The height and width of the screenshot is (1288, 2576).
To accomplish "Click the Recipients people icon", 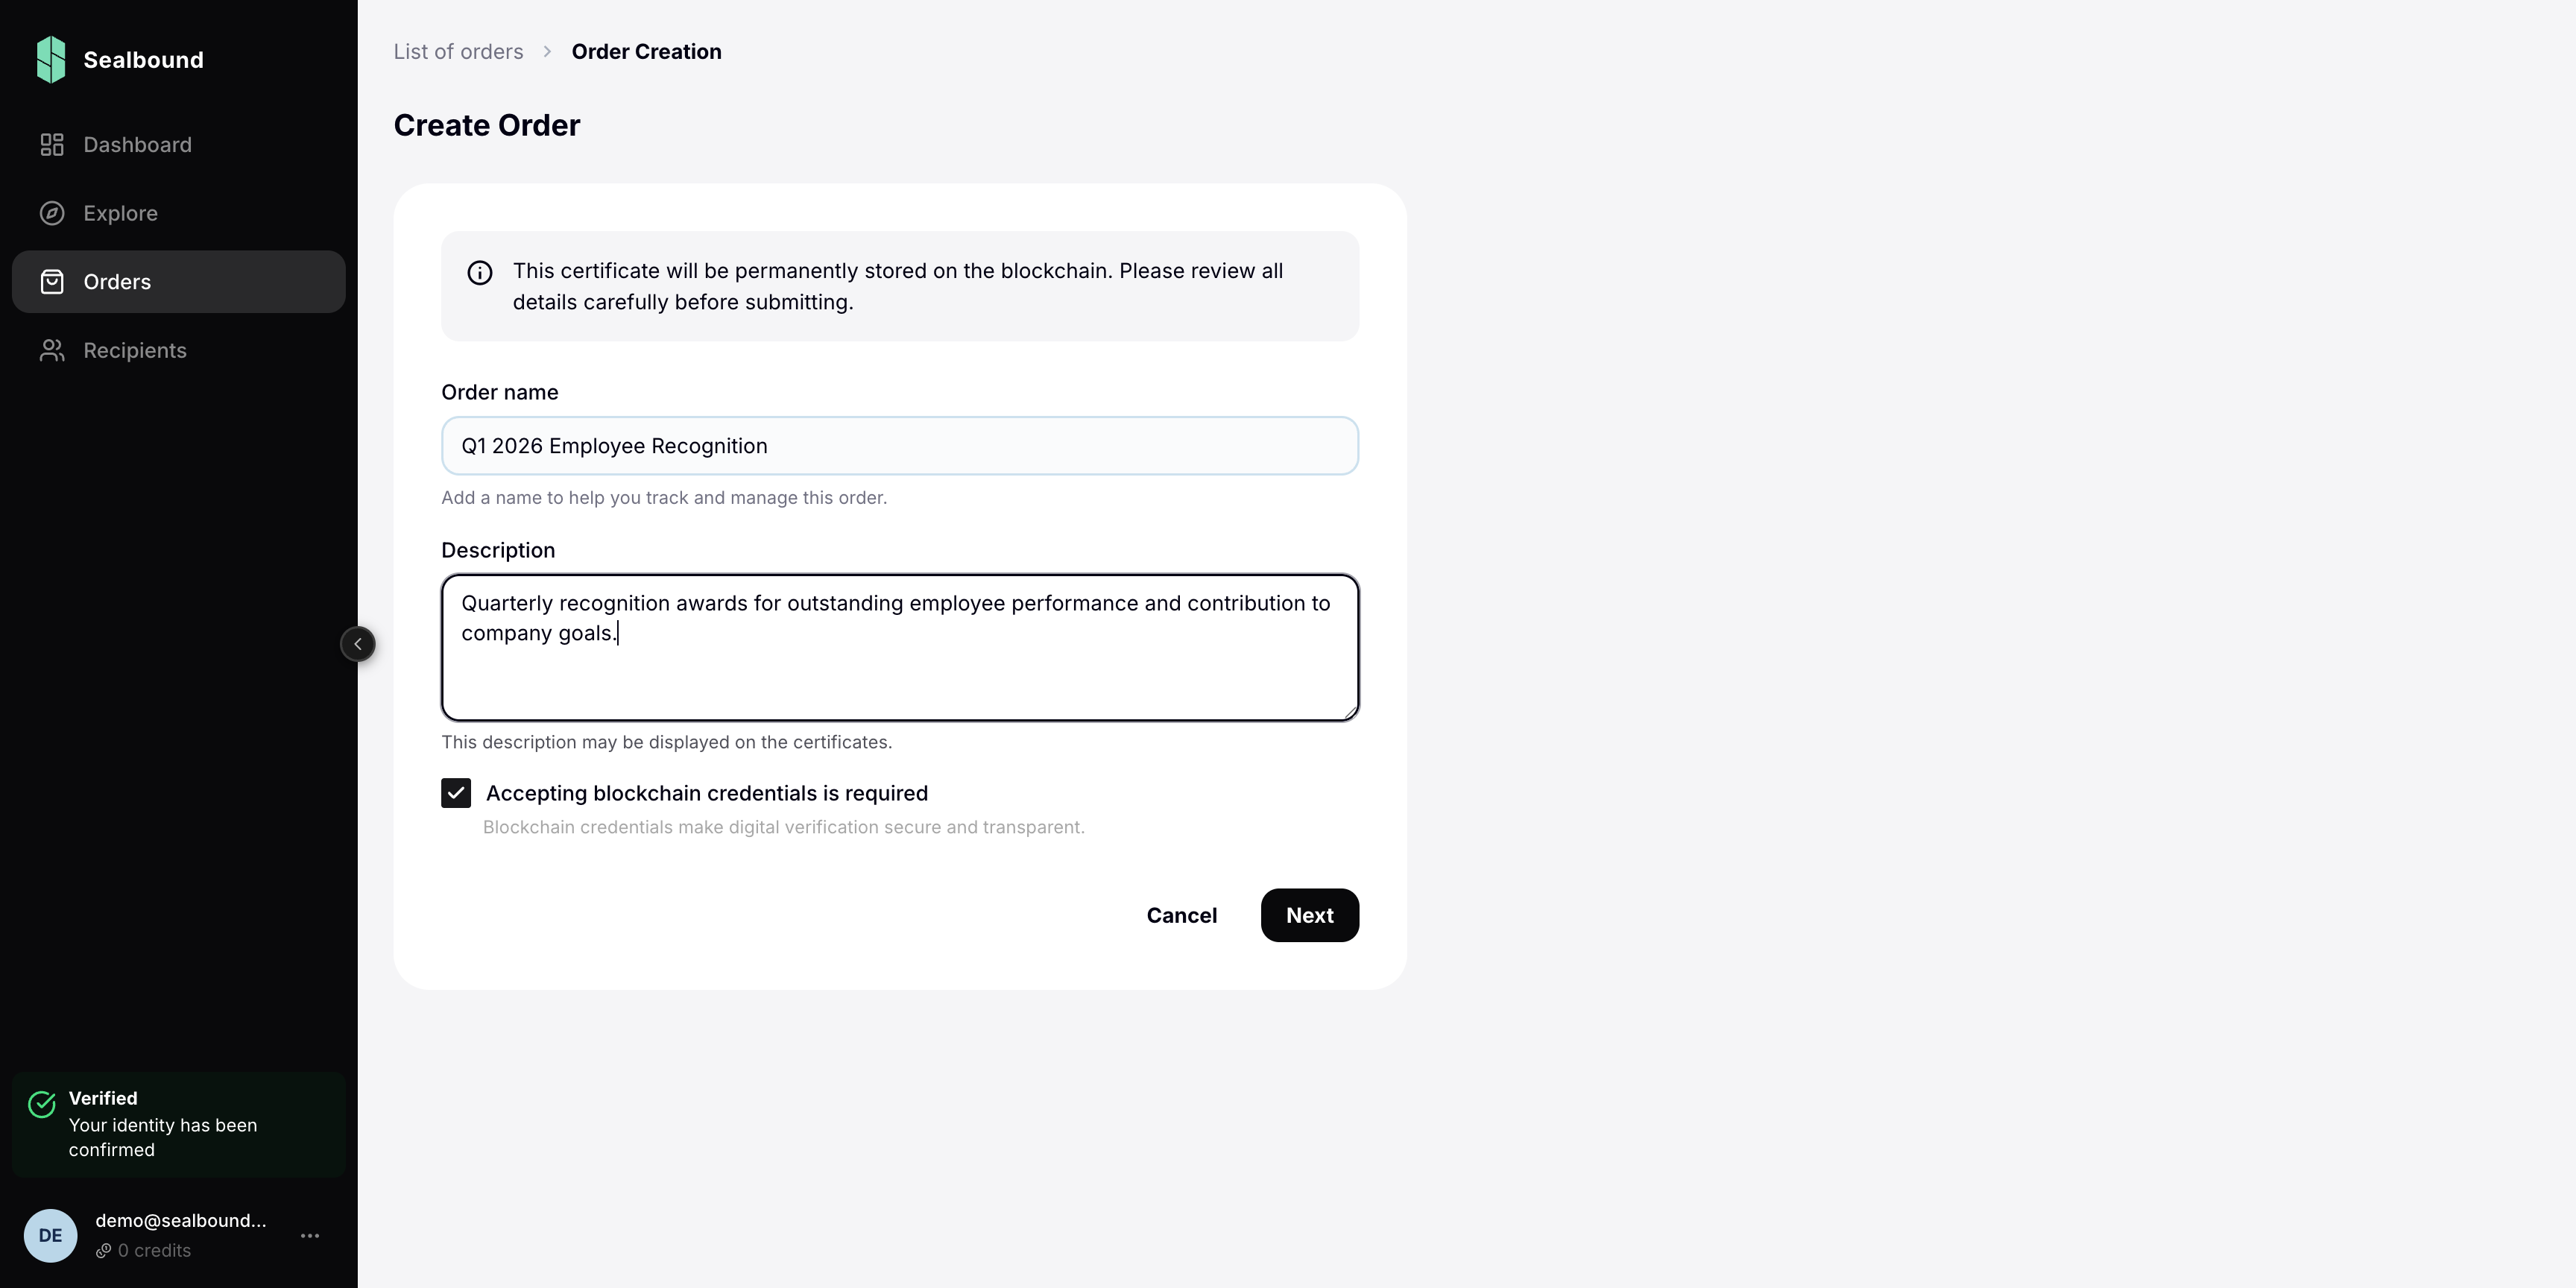I will (x=52, y=350).
